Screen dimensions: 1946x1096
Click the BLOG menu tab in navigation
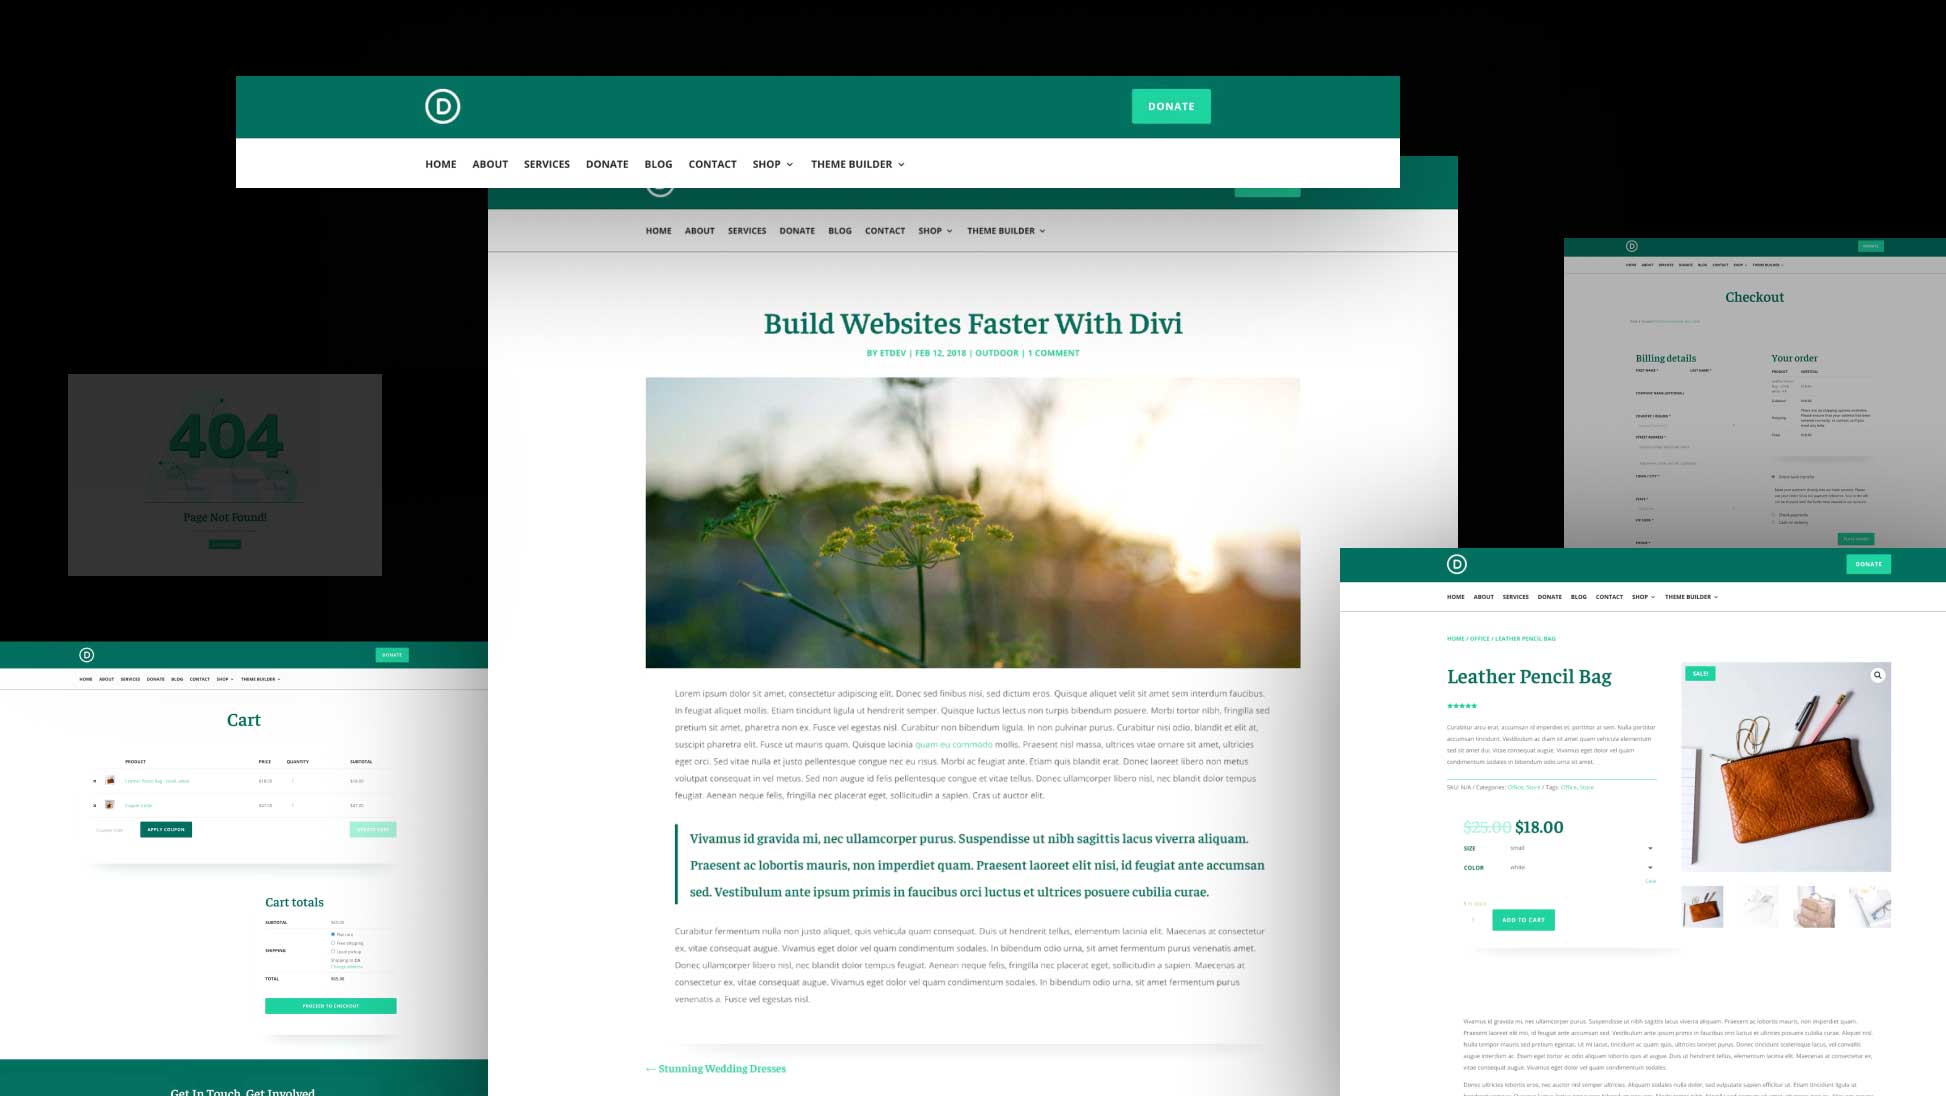tap(658, 163)
